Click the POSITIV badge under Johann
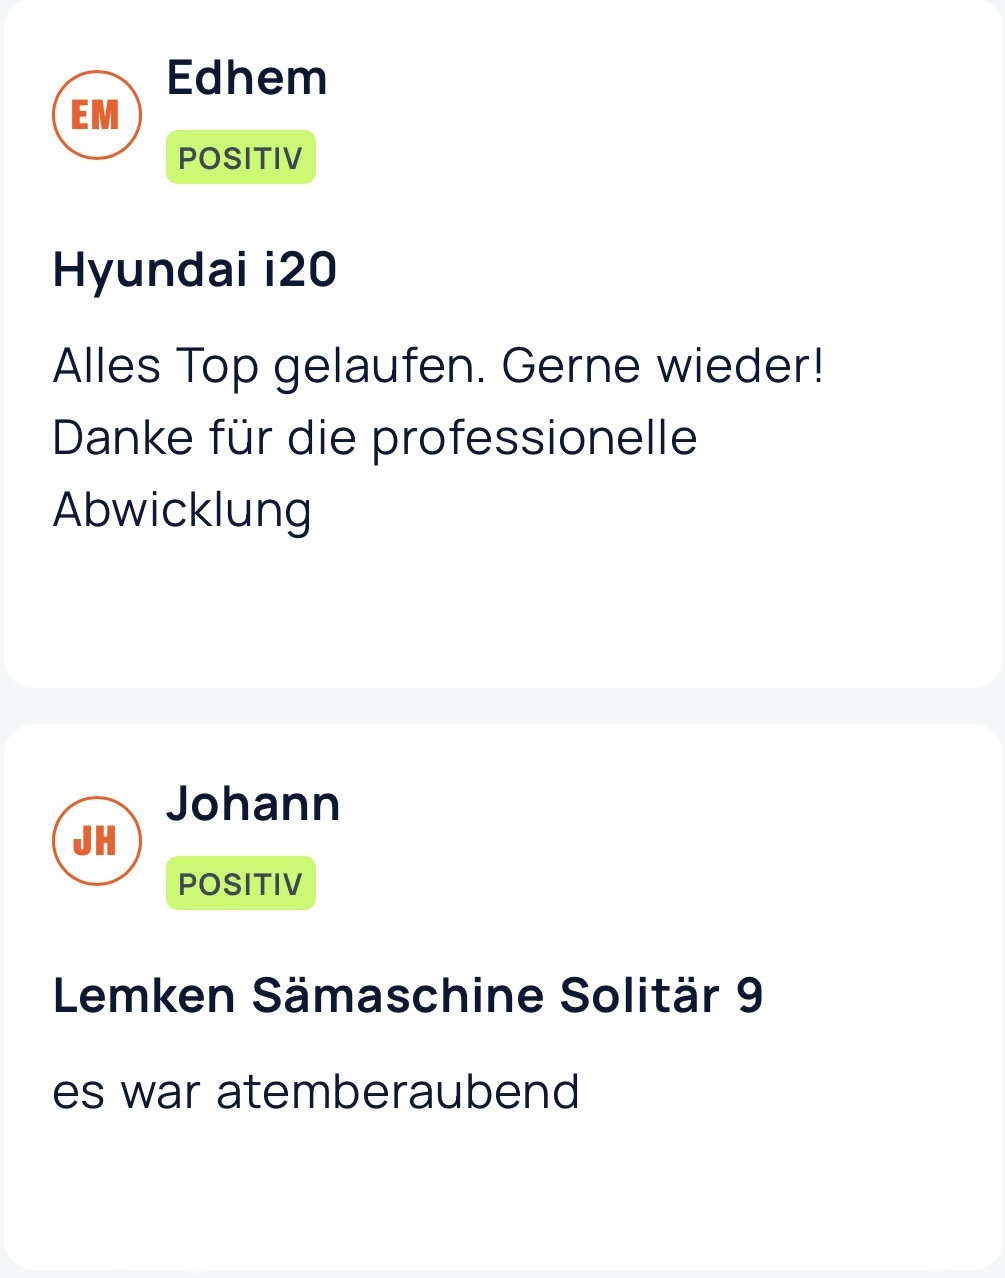1005x1278 pixels. point(240,884)
